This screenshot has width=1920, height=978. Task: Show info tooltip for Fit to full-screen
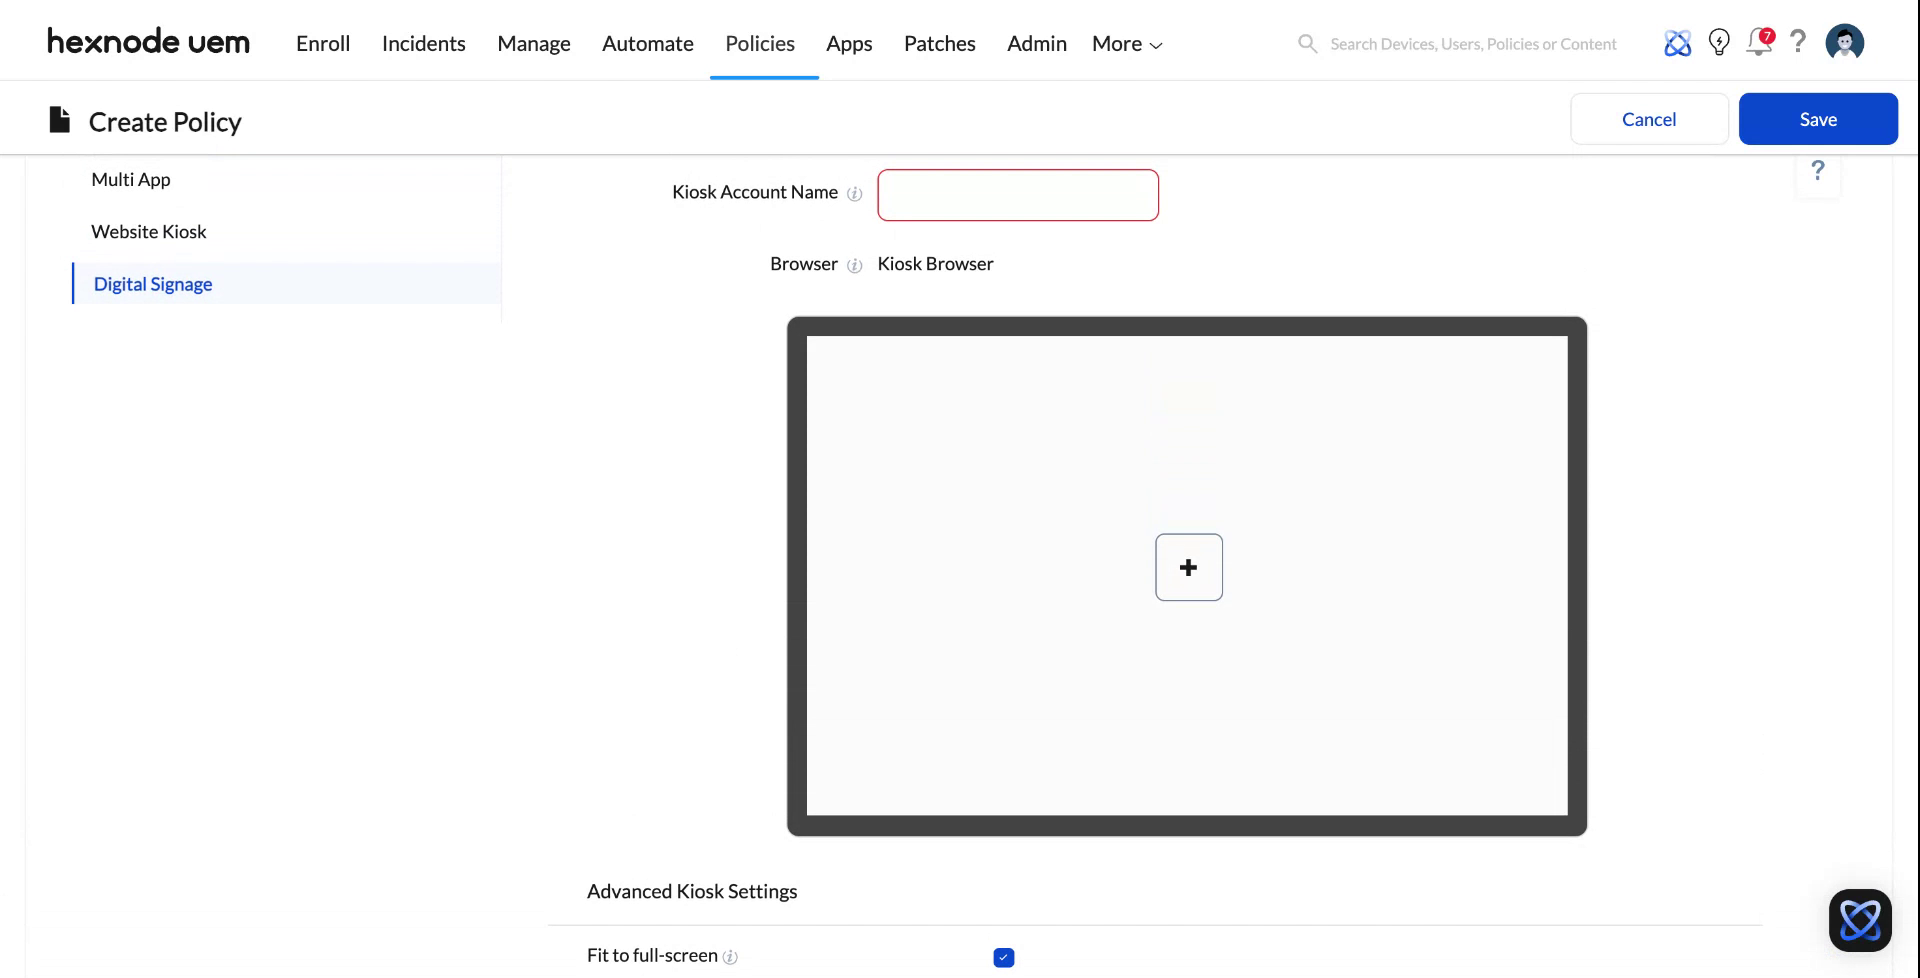pos(731,957)
